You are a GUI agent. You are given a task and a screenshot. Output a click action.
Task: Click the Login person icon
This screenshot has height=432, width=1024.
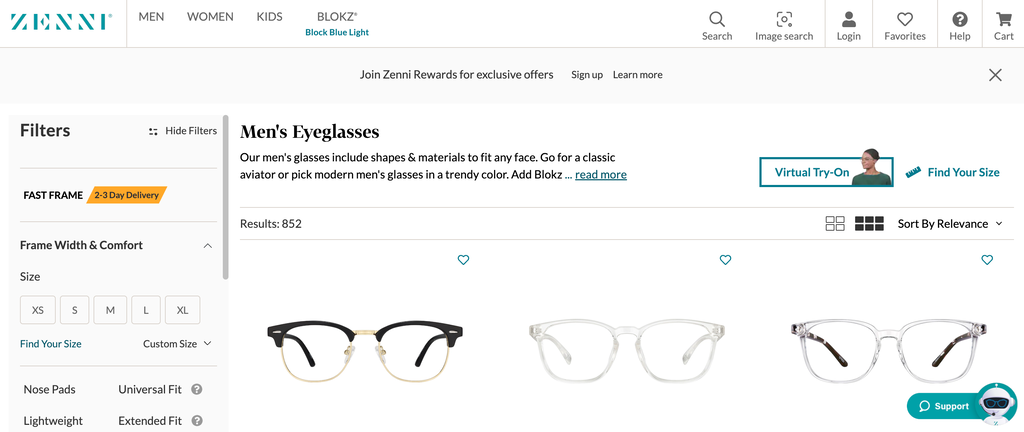(x=848, y=20)
